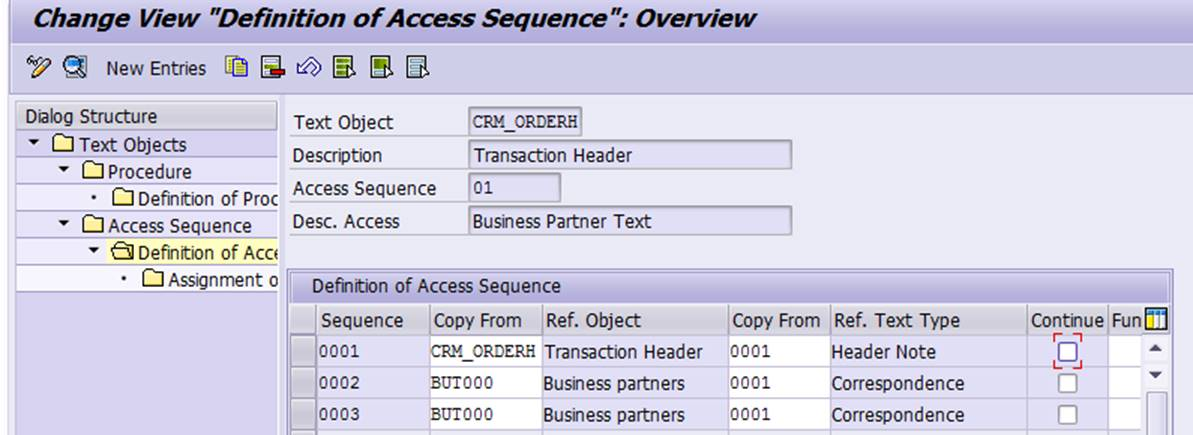1193x435 pixels.
Task: Click Definition of Access Sequence table title
Action: [x=436, y=287]
